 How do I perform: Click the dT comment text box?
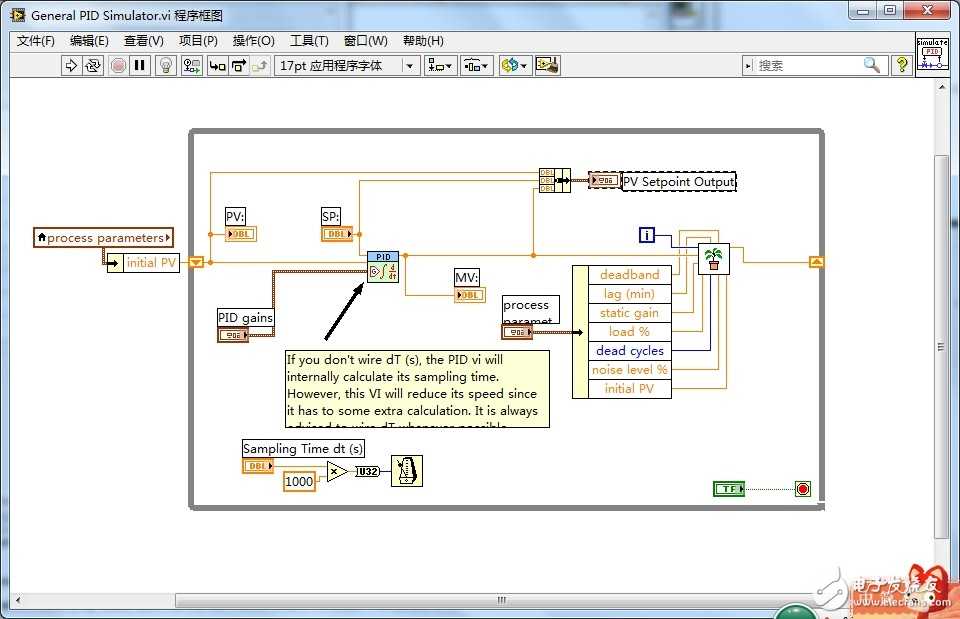[x=418, y=389]
